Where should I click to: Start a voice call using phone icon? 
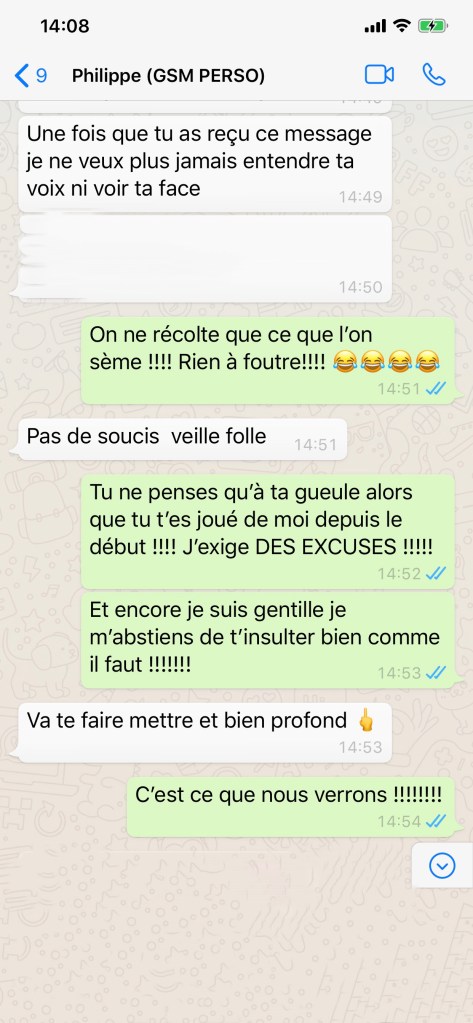[433, 74]
